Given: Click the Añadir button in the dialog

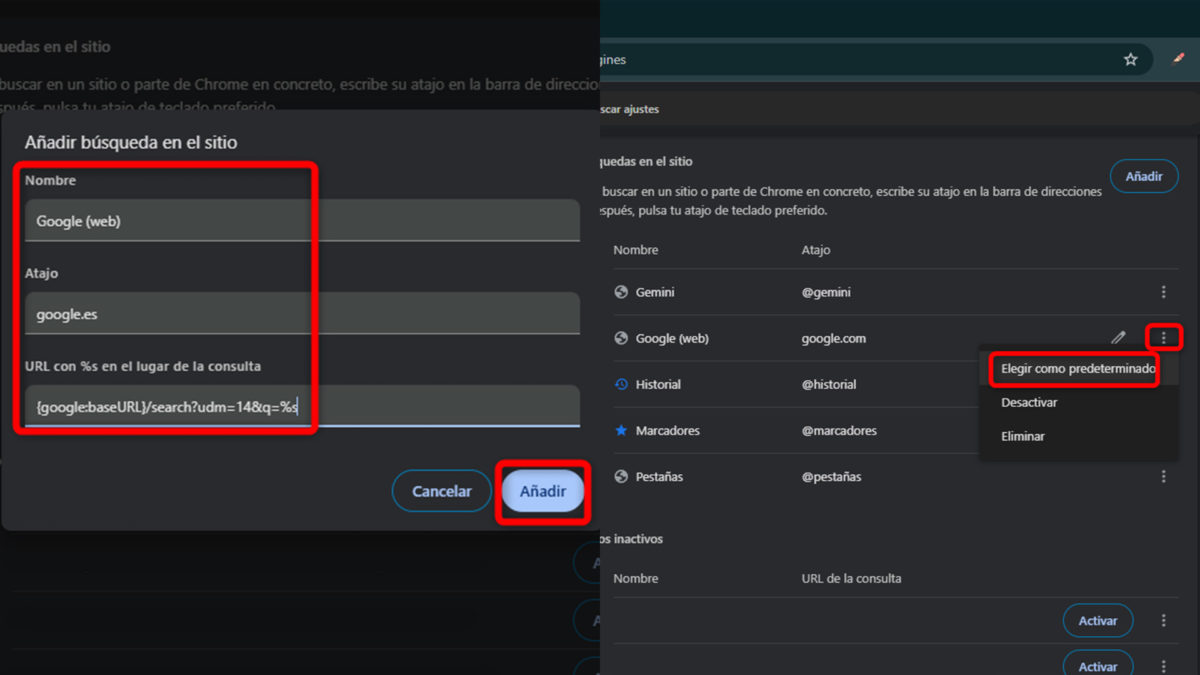Looking at the screenshot, I should point(543,491).
